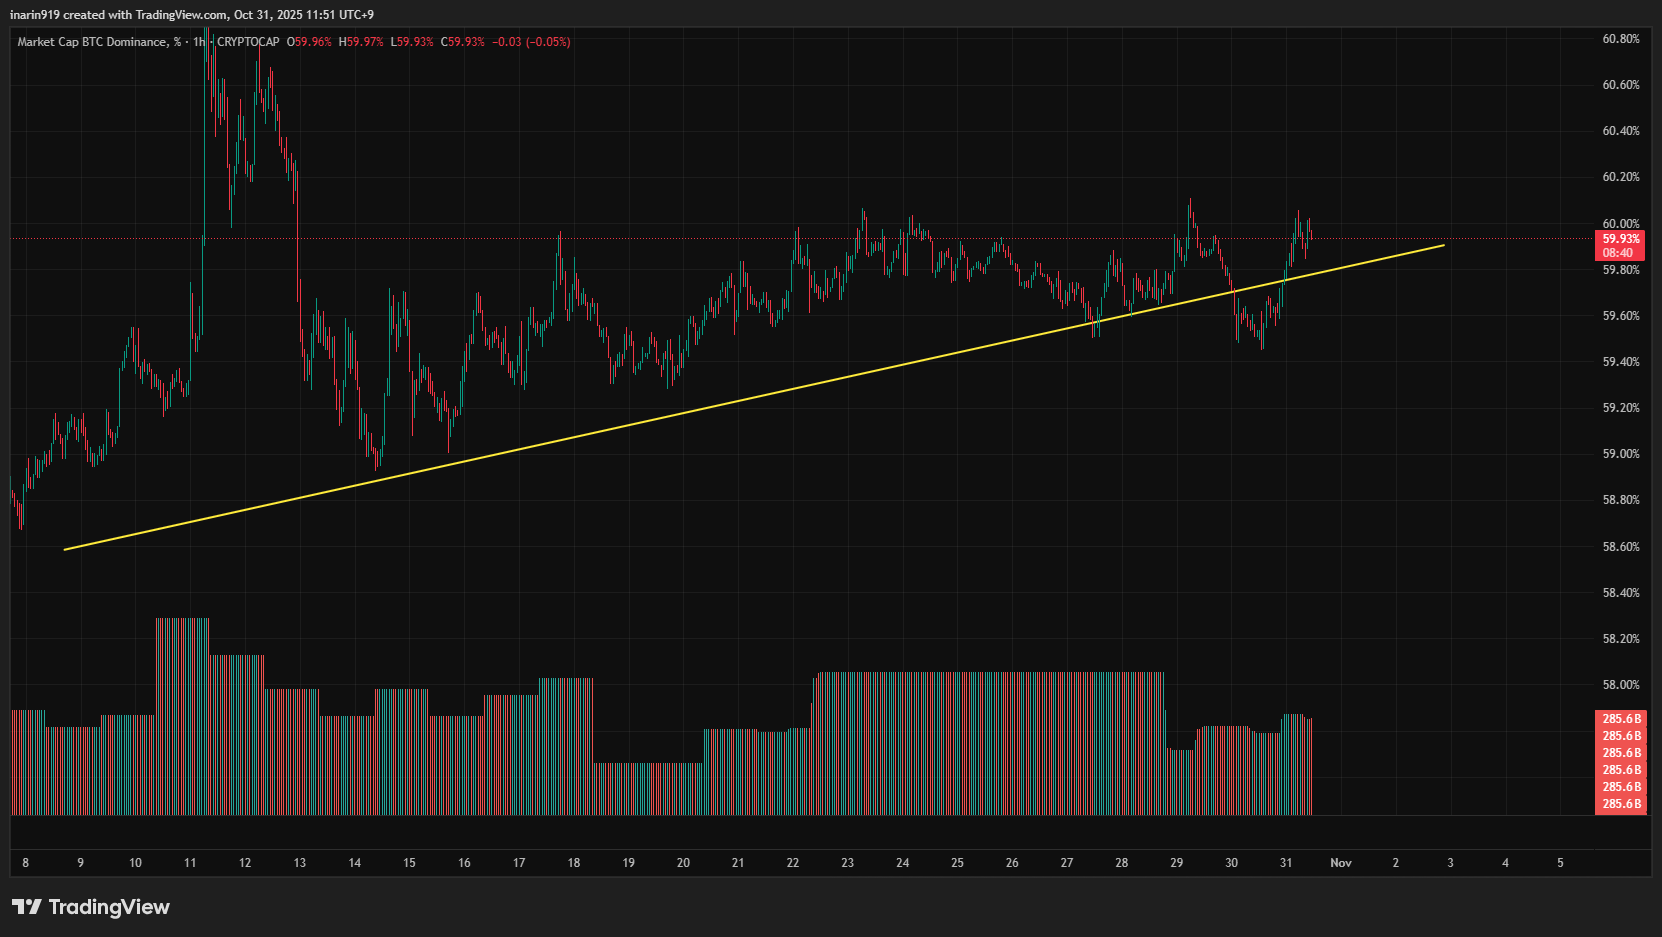The image size is (1662, 937).
Task: Click the CRYPTOCAP source label
Action: pyautogui.click(x=248, y=42)
